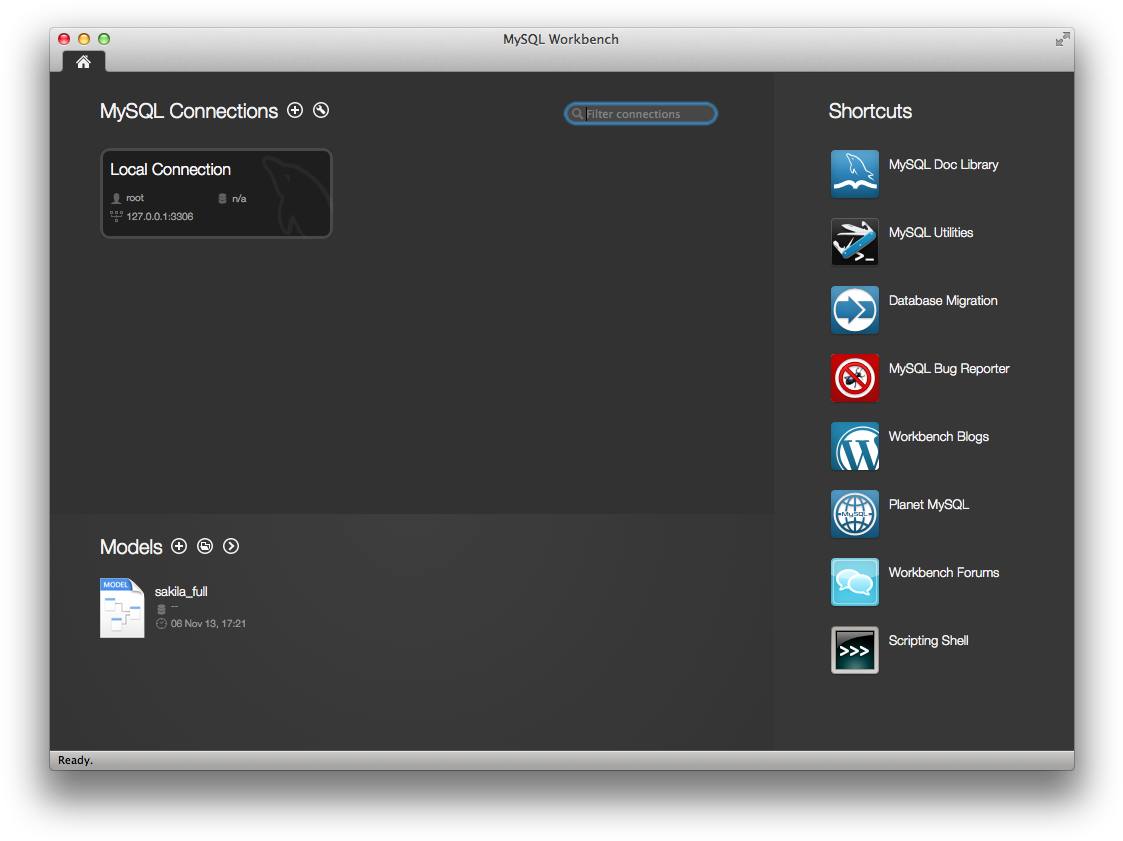The image size is (1123, 841).
Task: Open the Local Connection tile
Action: pos(216,193)
